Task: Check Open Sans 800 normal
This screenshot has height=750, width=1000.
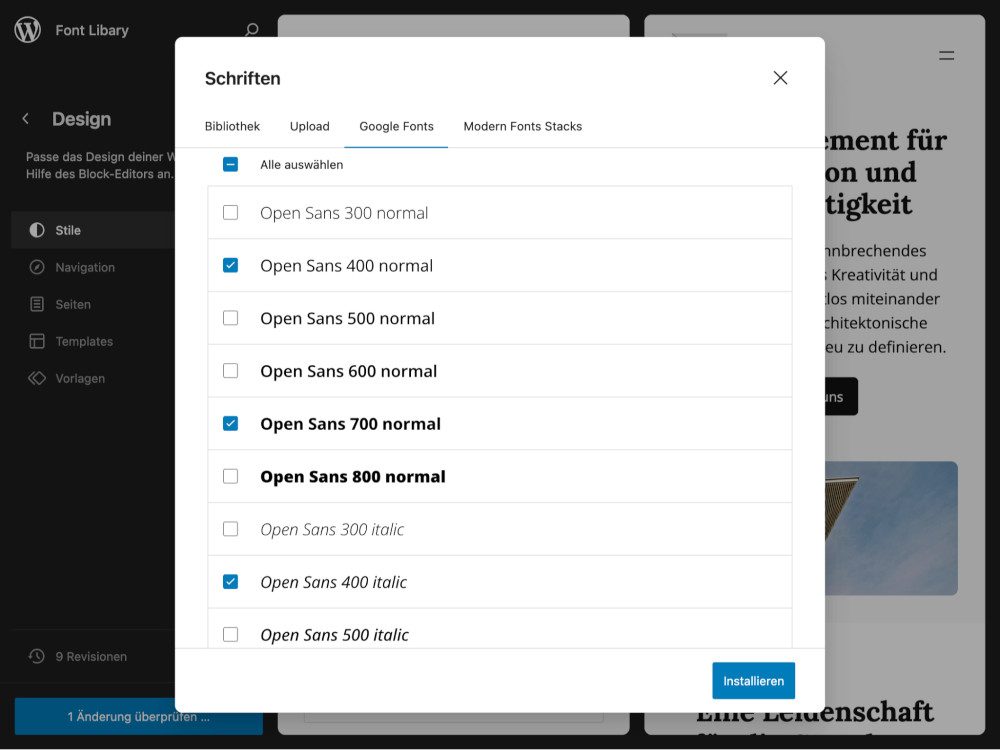Action: click(x=230, y=477)
